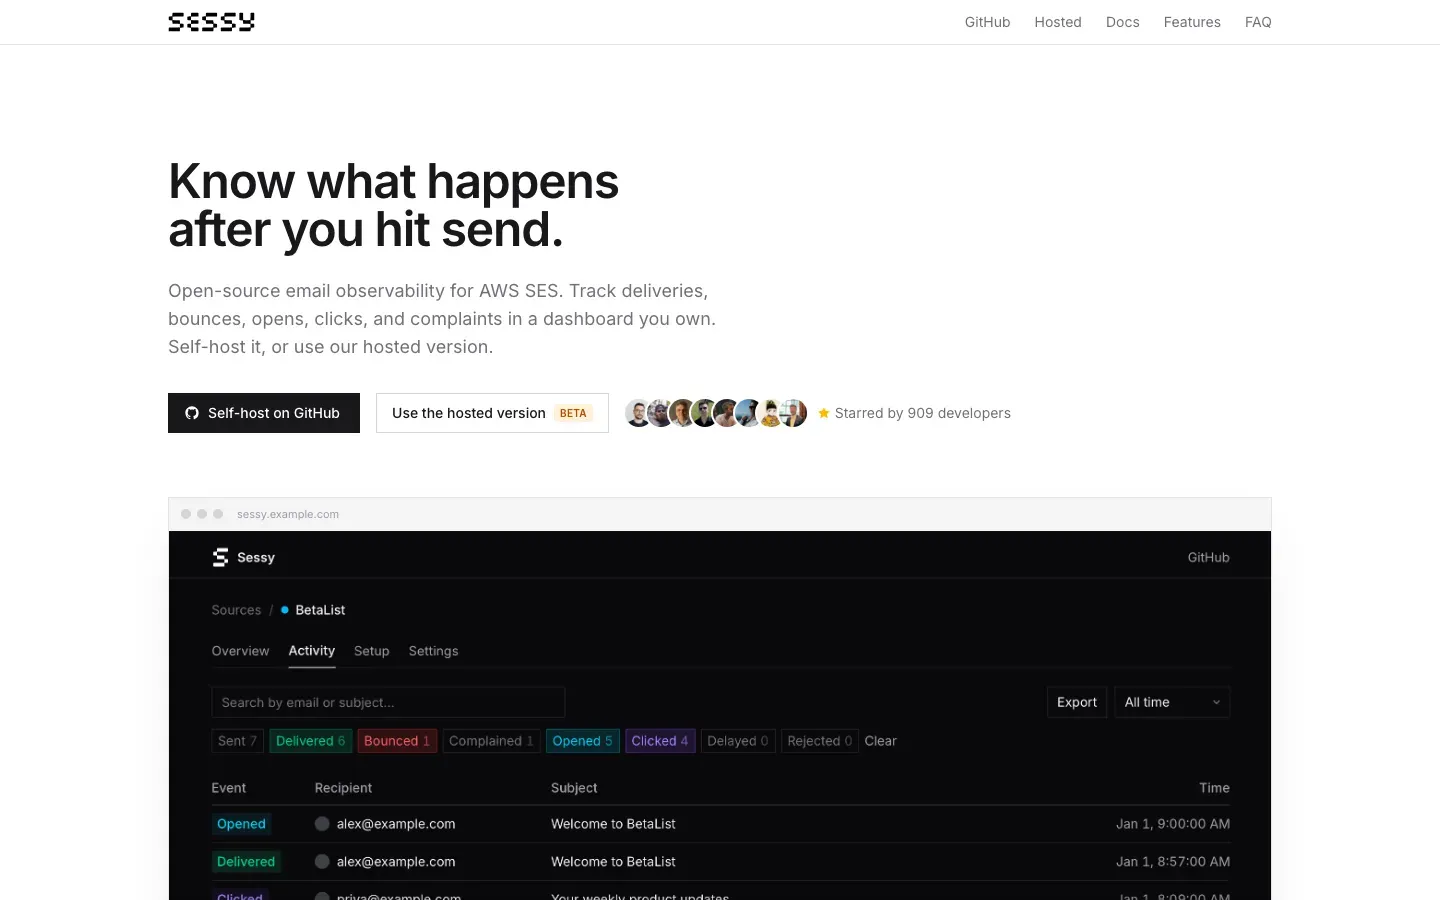Toggle the Clicked 4 filter
The height and width of the screenshot is (900, 1440).
660,741
